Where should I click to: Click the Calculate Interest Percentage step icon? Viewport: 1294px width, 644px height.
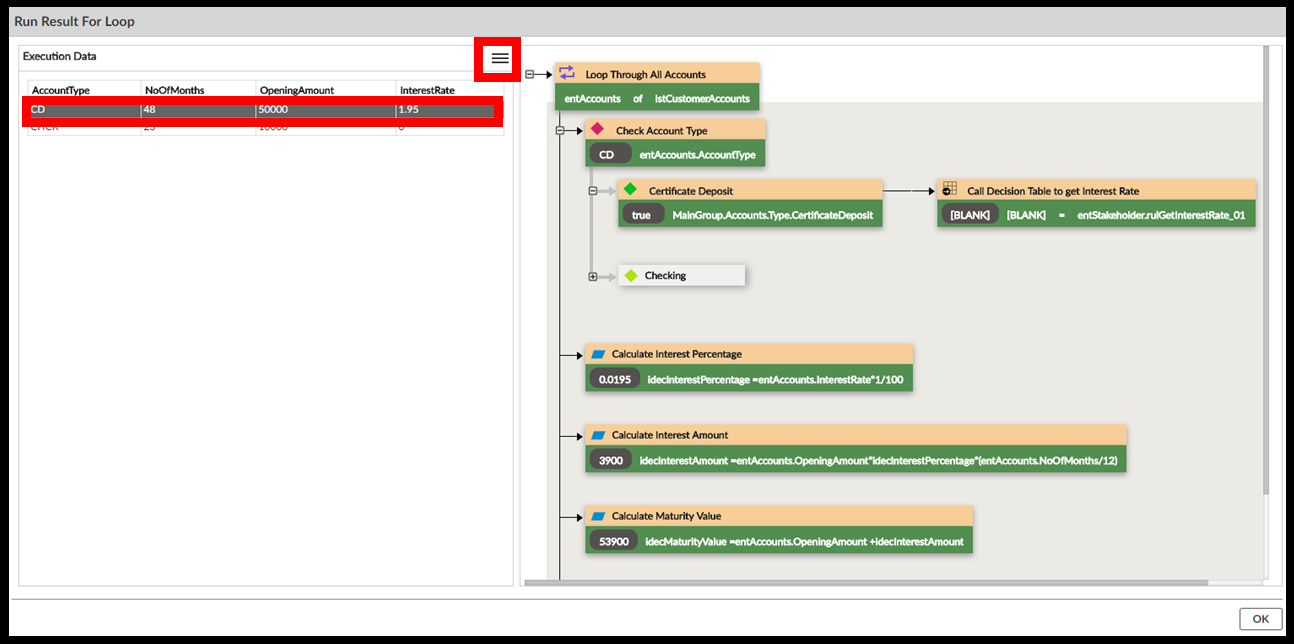pos(598,354)
